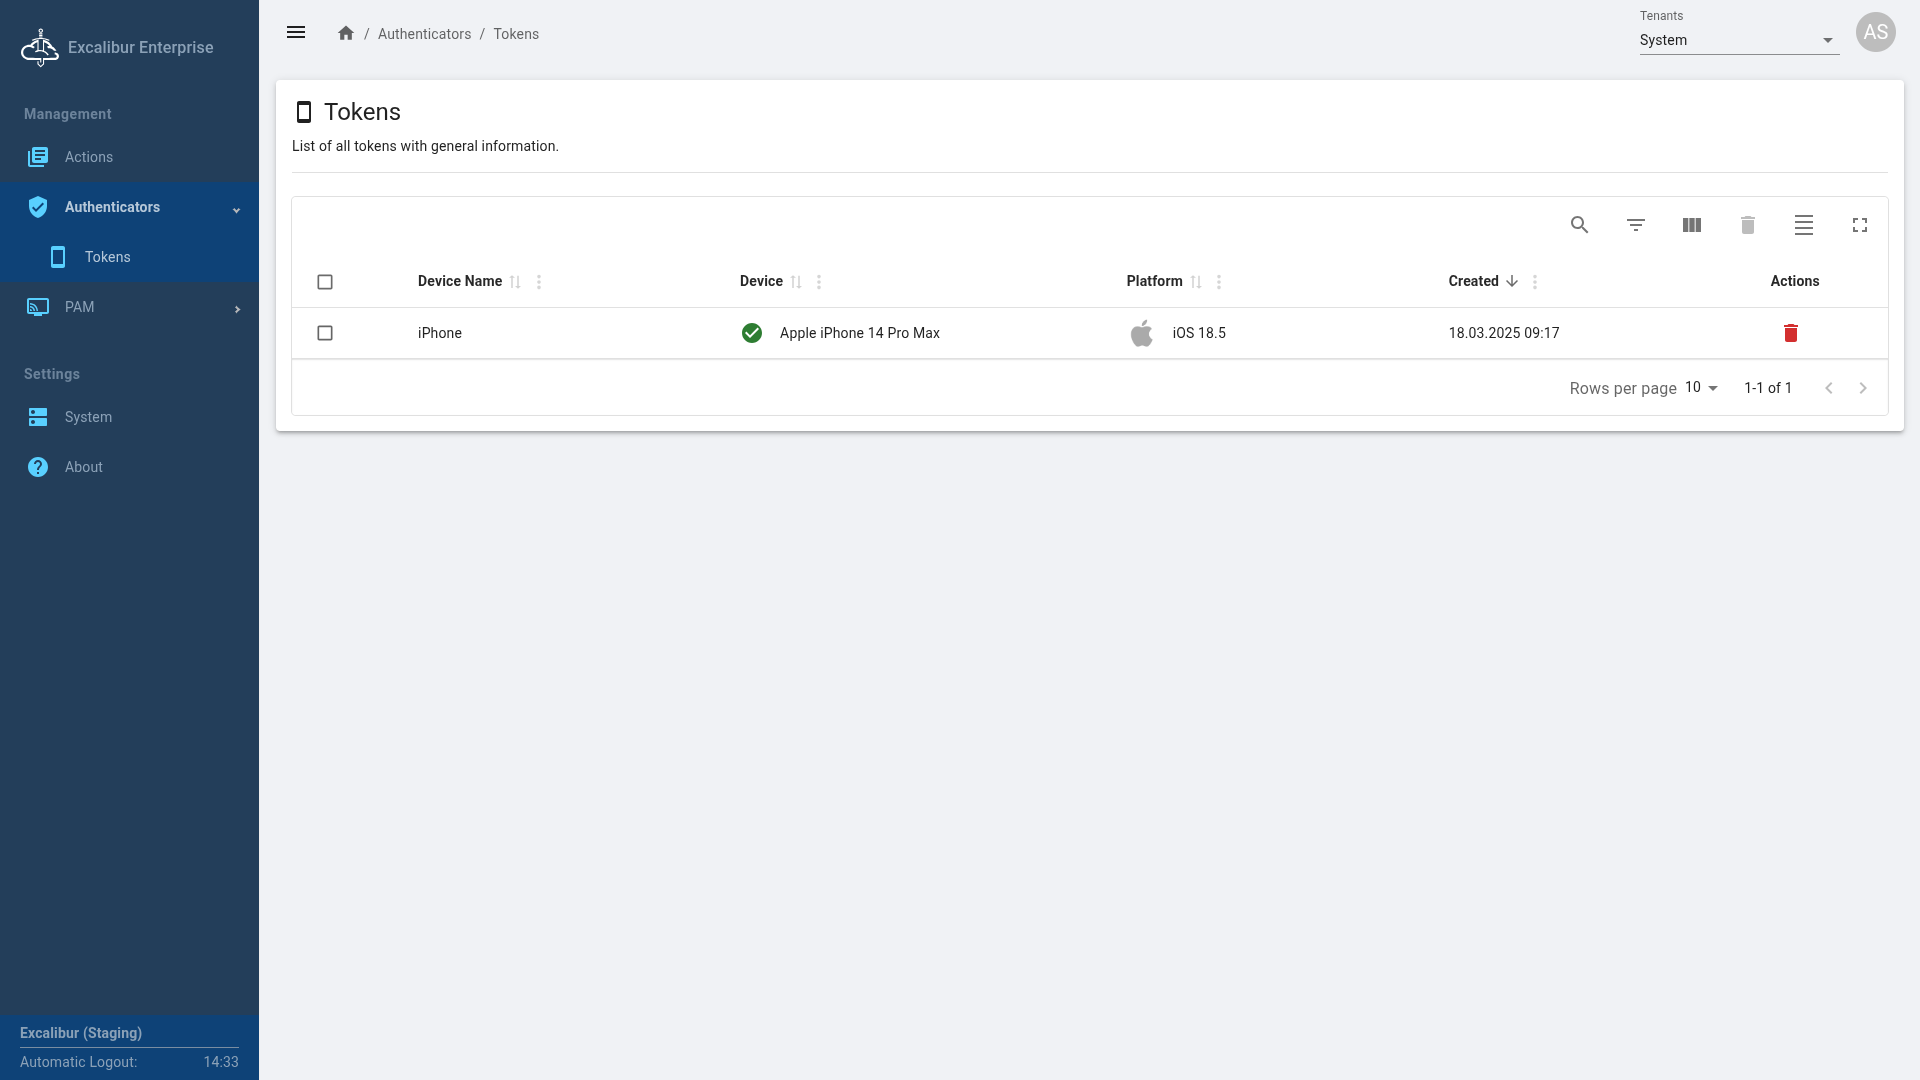Image resolution: width=1920 pixels, height=1080 pixels.
Task: Open Actions in Management sidebar
Action: 89,157
